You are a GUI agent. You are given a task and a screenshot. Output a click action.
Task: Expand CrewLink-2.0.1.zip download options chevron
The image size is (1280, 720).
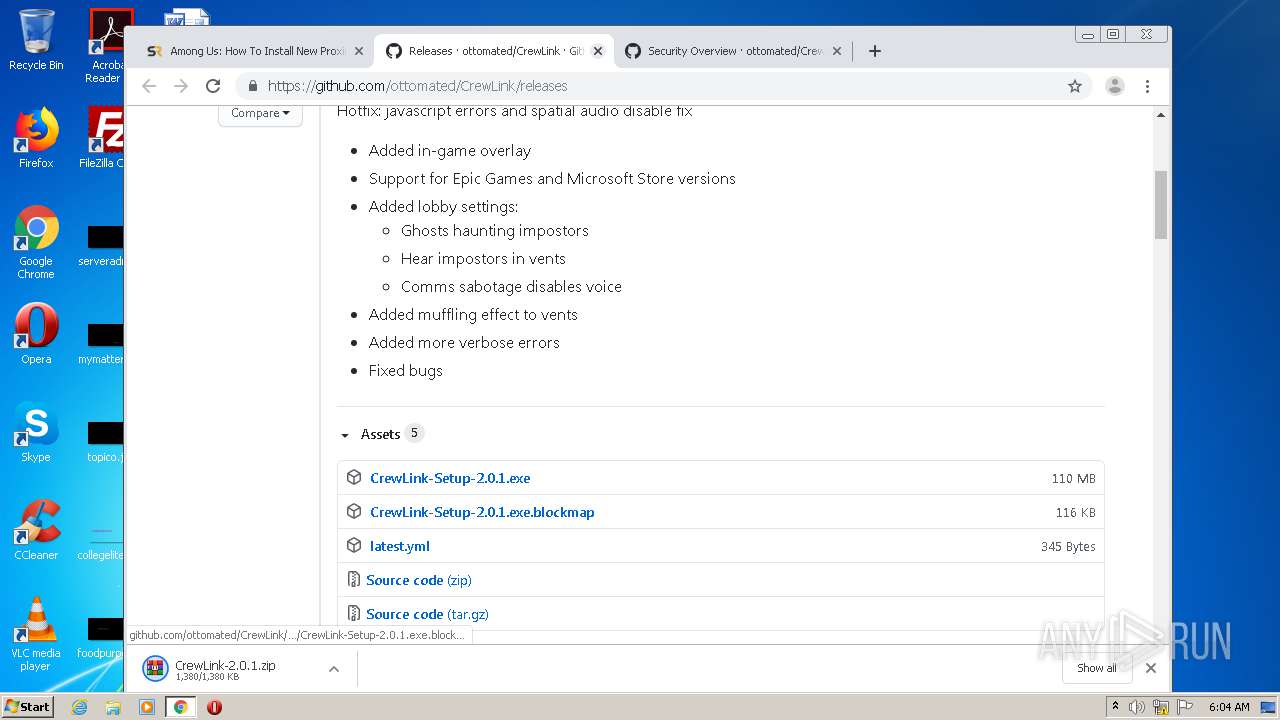tap(334, 669)
